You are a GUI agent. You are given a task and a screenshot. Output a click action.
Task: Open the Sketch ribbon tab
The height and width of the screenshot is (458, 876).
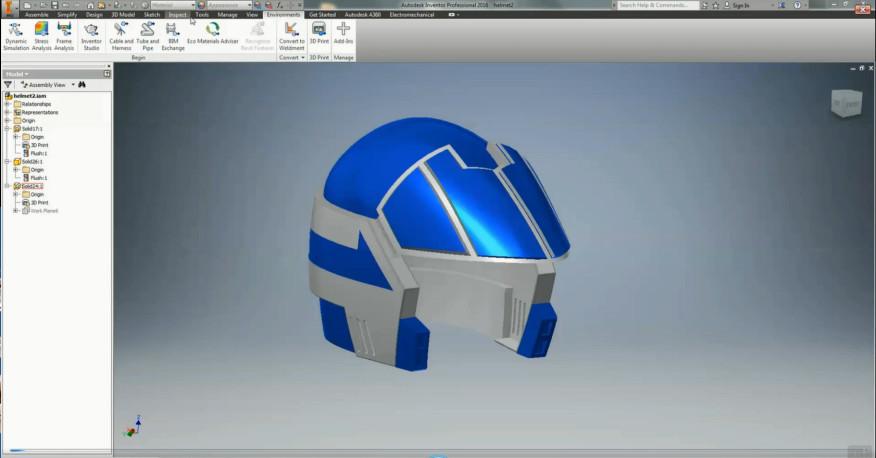coord(151,15)
